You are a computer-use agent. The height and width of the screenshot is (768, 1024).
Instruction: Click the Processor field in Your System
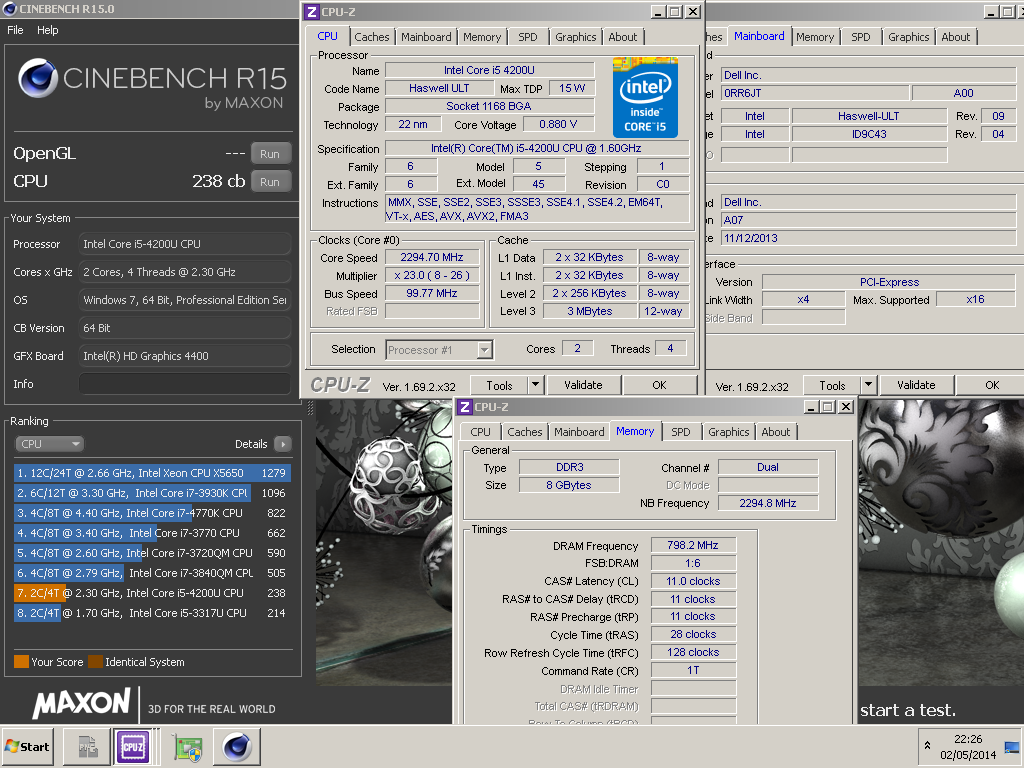click(x=185, y=244)
